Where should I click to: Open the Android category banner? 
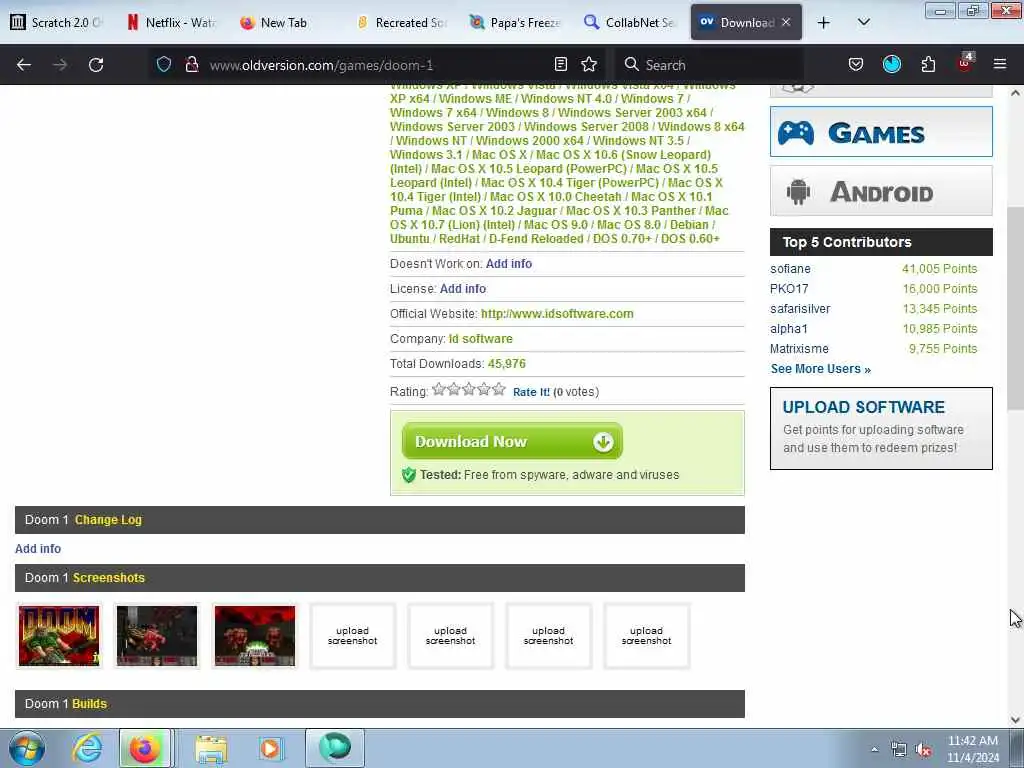(x=881, y=191)
